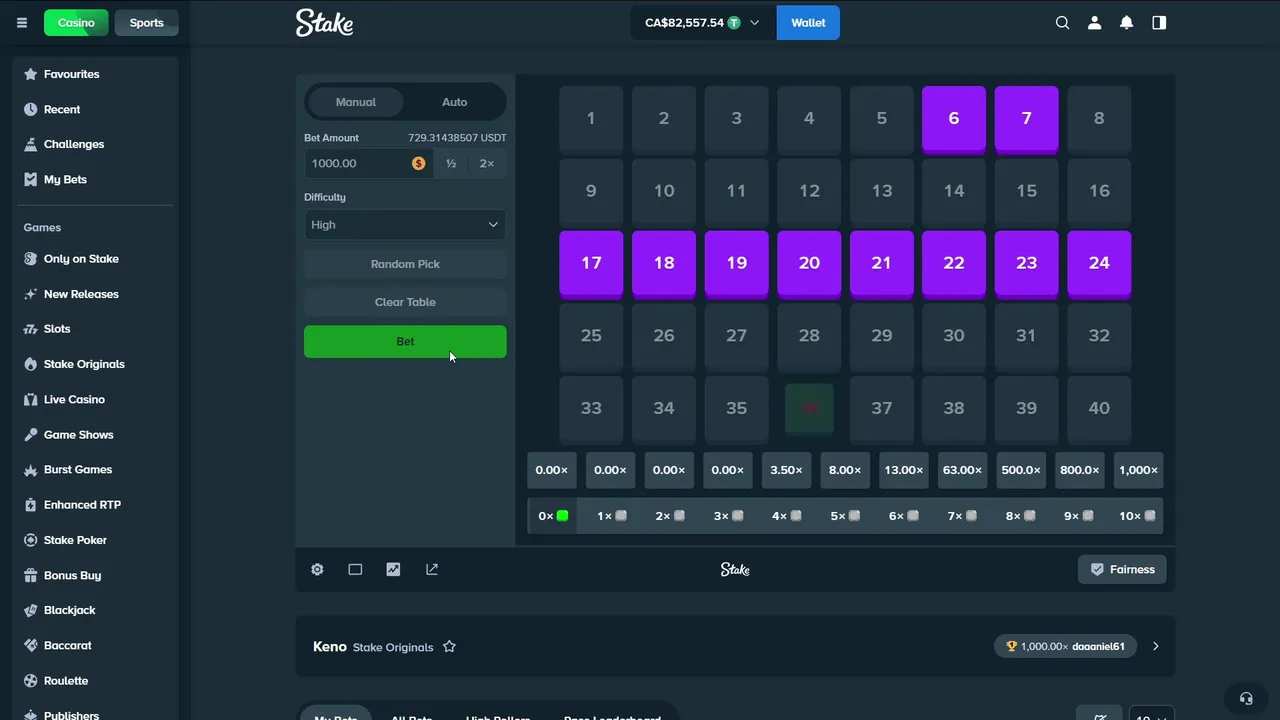Viewport: 1280px width, 720px height.
Task: Open My Bets in the sidebar
Action: (96, 180)
